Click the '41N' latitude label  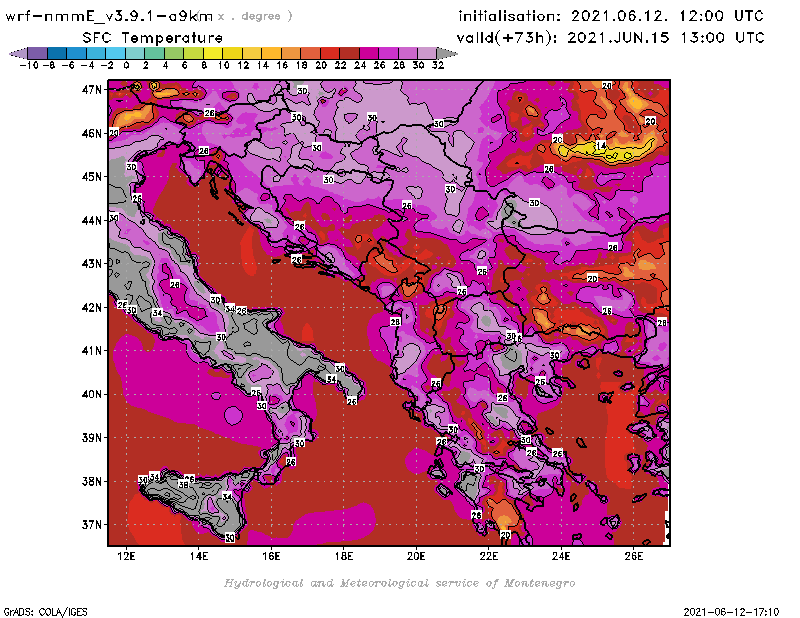[x=92, y=351]
